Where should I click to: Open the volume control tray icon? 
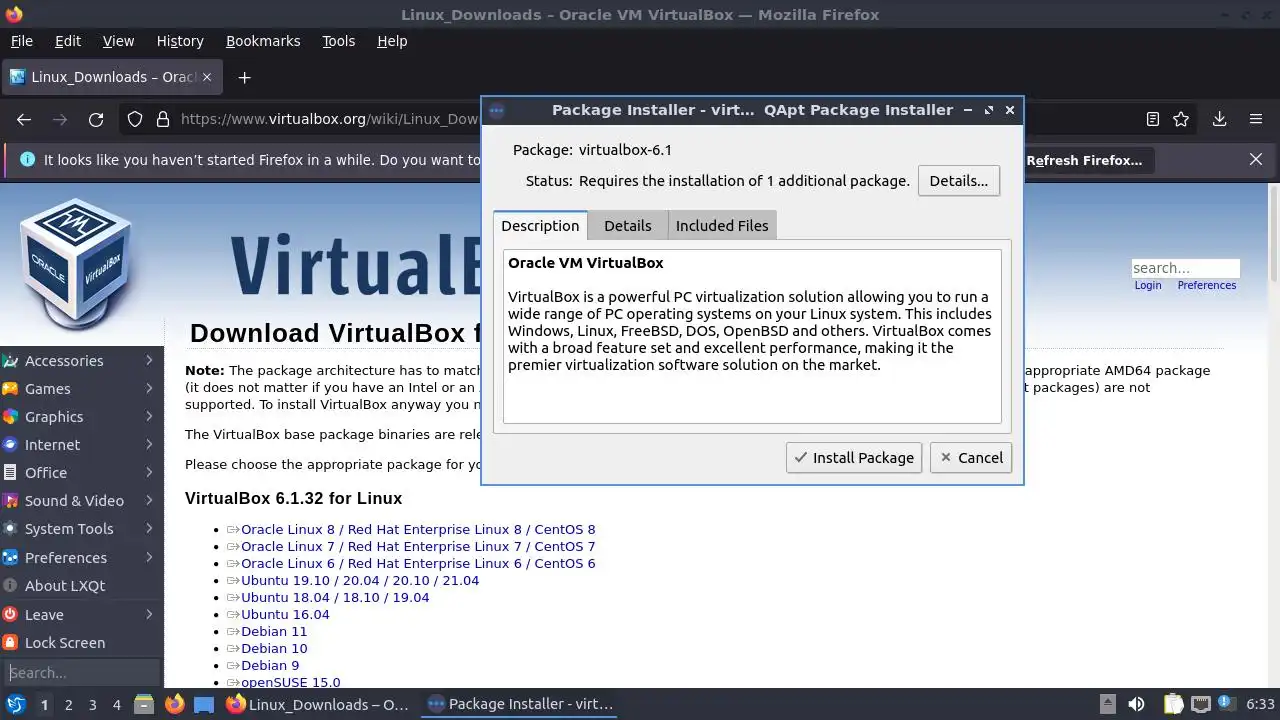(1136, 704)
